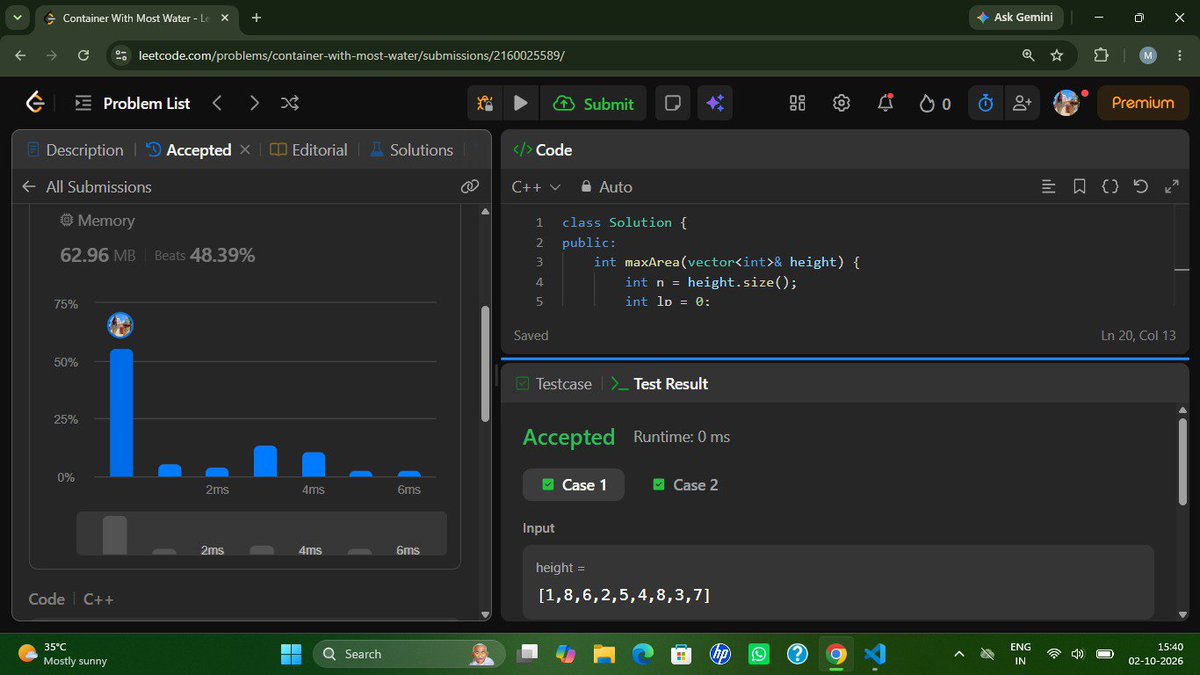Click the format code lines icon
The image size is (1200, 675).
[x=1048, y=187]
